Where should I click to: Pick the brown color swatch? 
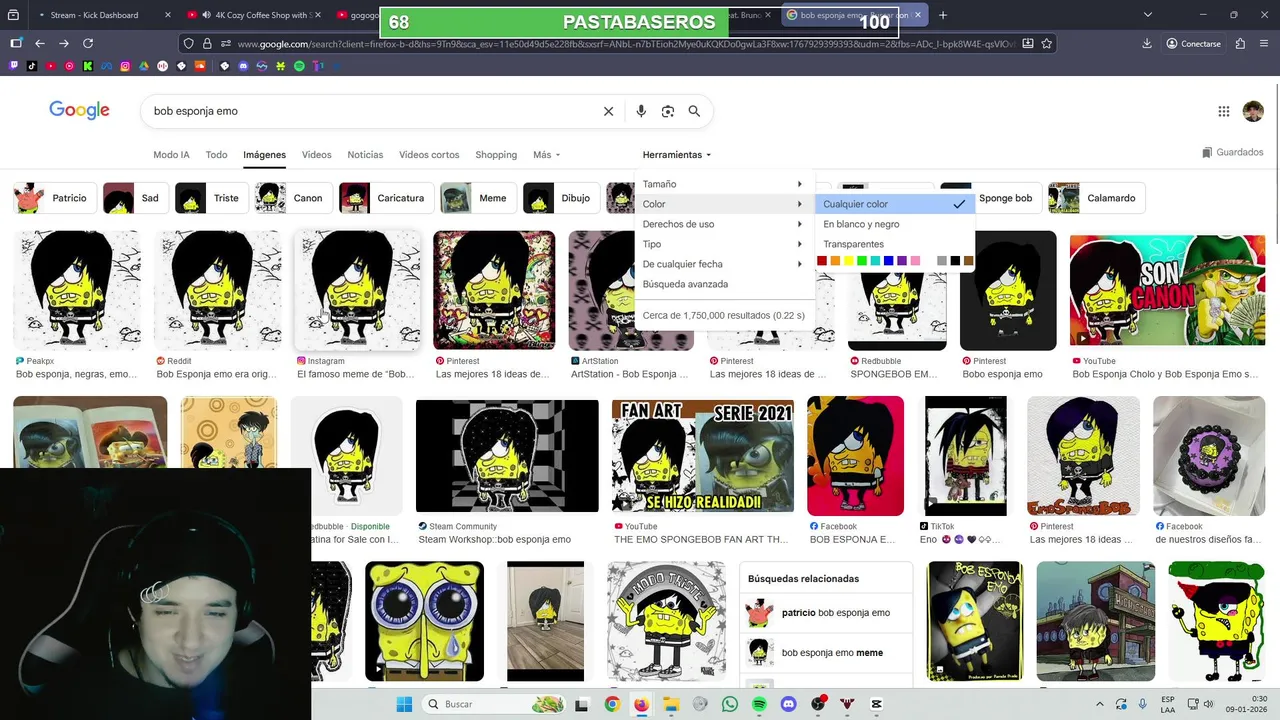click(968, 261)
